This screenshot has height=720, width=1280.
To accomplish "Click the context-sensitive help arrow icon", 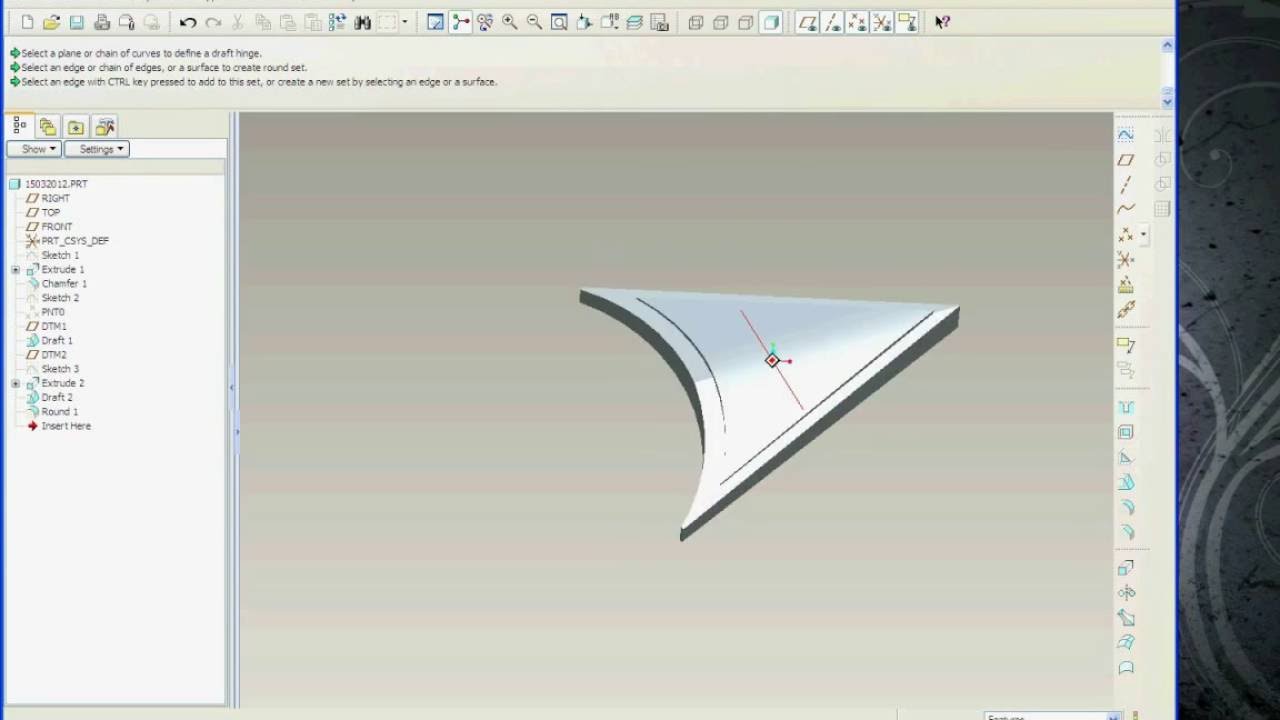I will pos(942,22).
